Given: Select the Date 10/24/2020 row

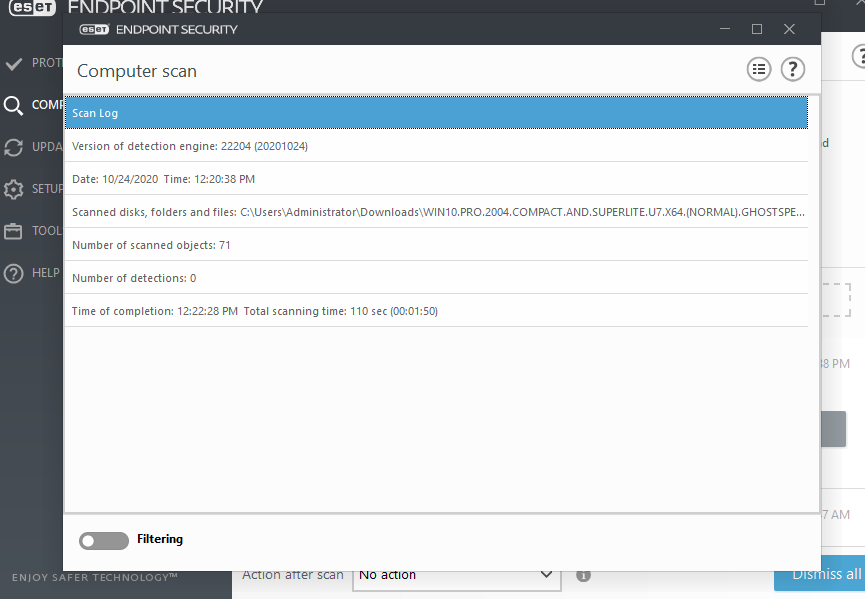Looking at the screenshot, I should (x=436, y=179).
